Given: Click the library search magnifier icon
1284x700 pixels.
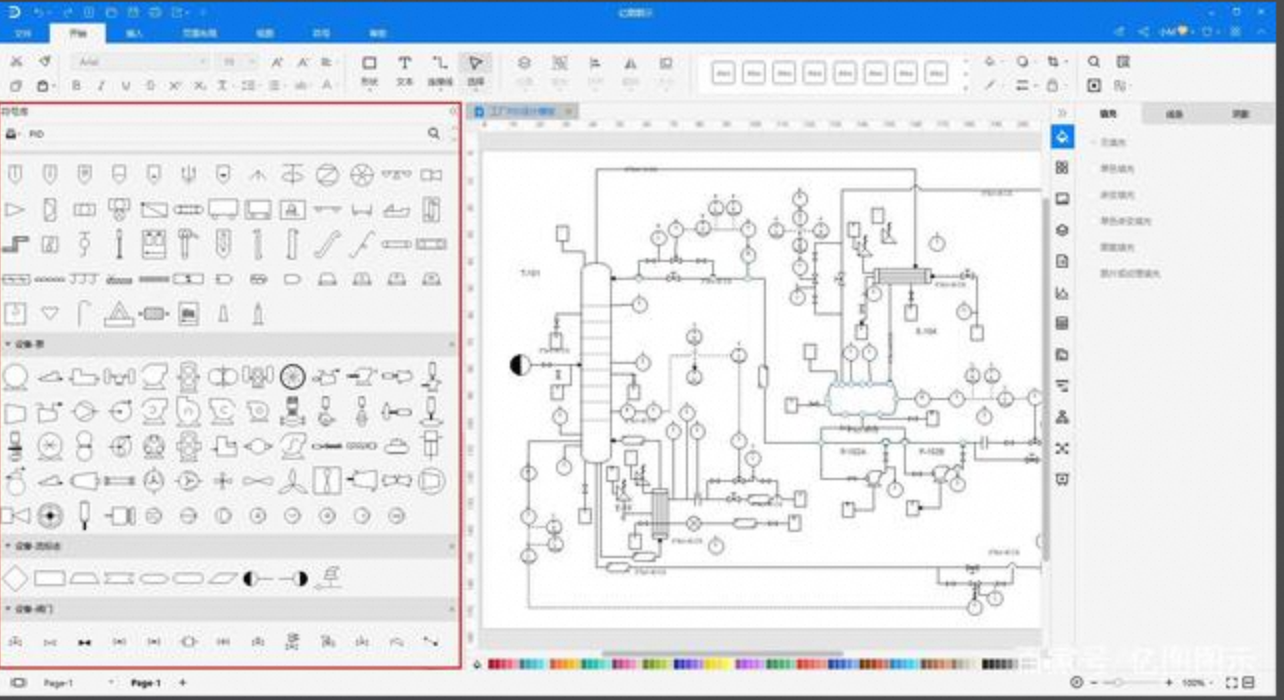Looking at the screenshot, I should click(434, 133).
